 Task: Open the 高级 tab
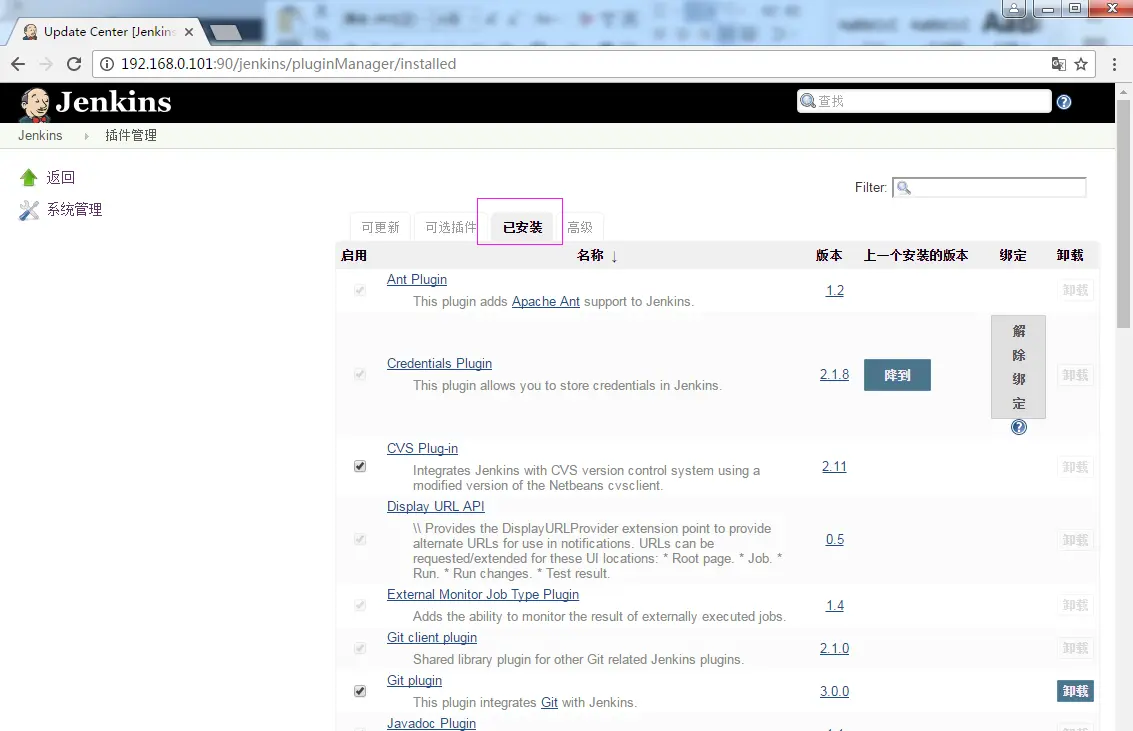click(580, 228)
